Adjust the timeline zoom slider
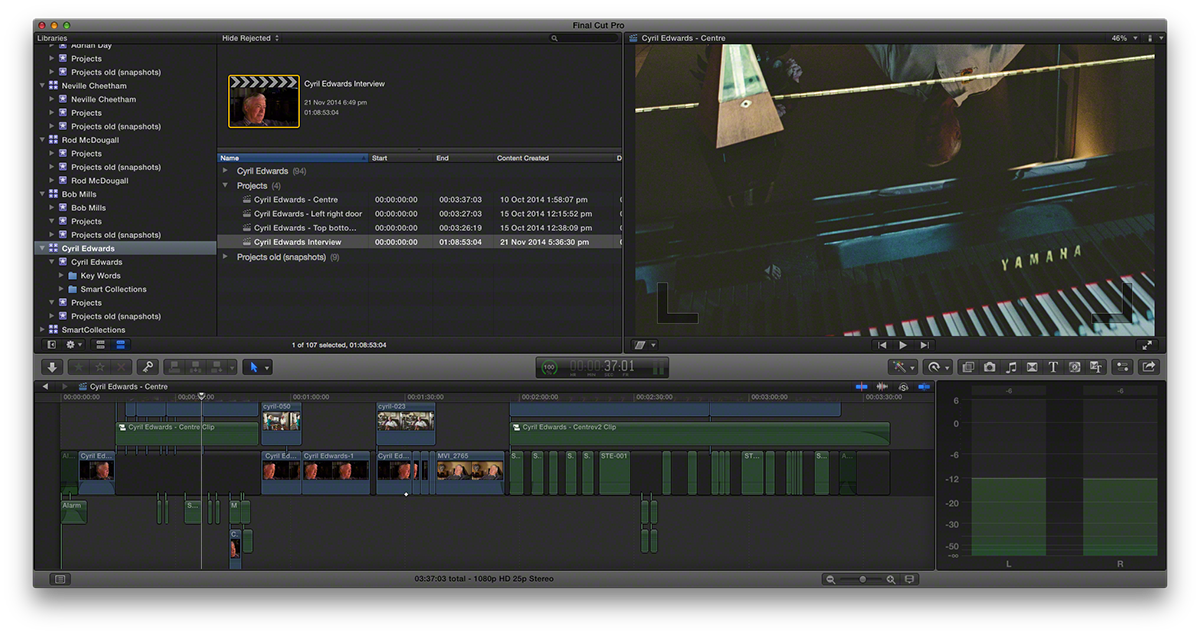 pos(861,579)
